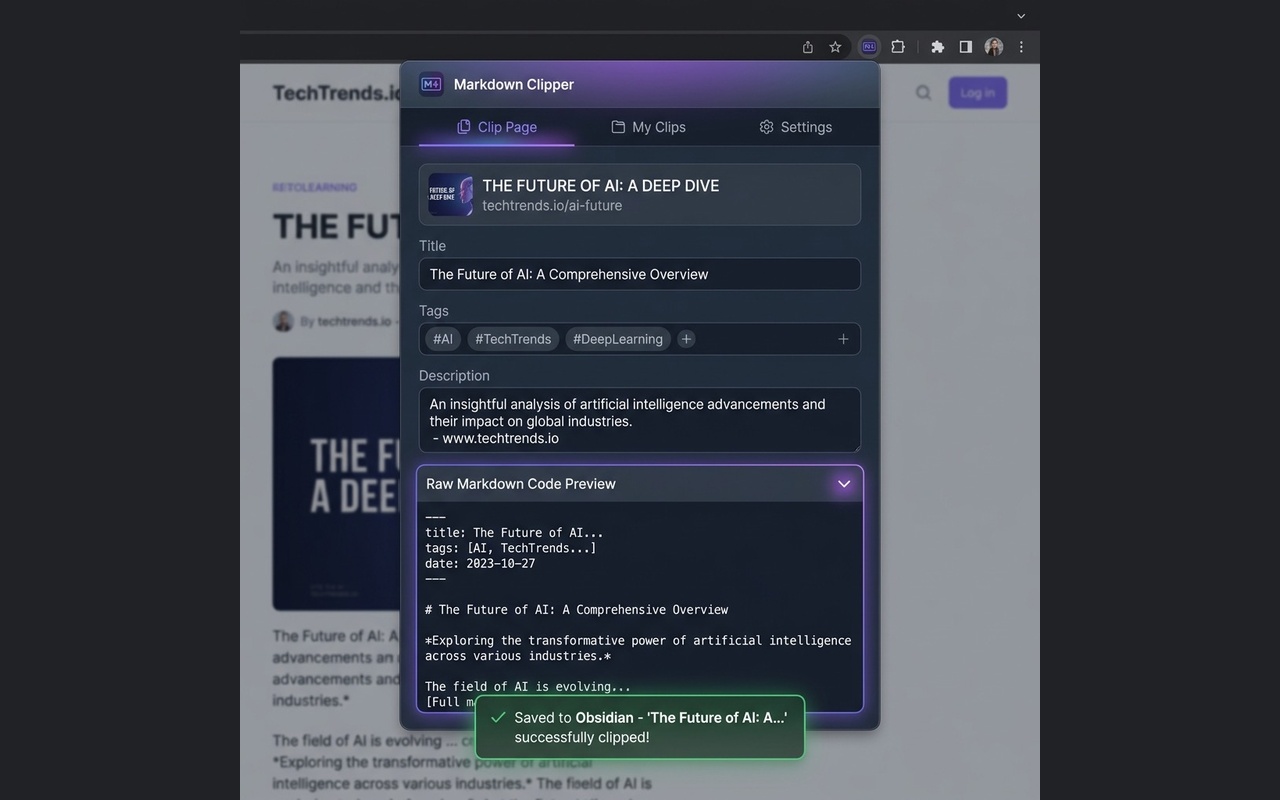1280x800 pixels.
Task: Click the browser share icon
Action: (808, 47)
